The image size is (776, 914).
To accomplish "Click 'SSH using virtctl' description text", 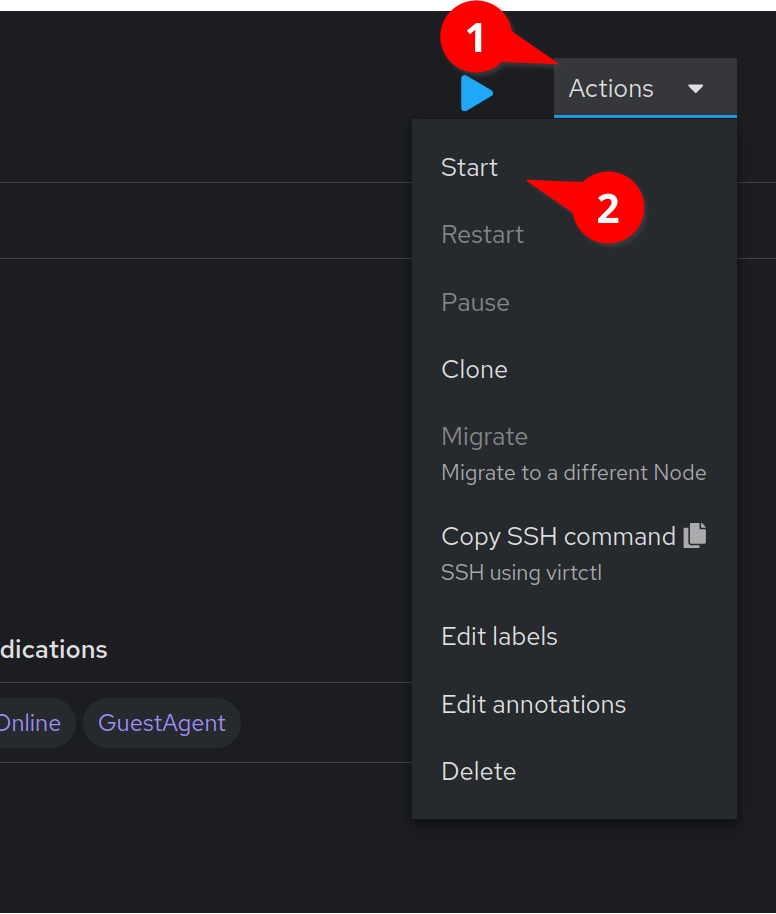I will 521,573.
